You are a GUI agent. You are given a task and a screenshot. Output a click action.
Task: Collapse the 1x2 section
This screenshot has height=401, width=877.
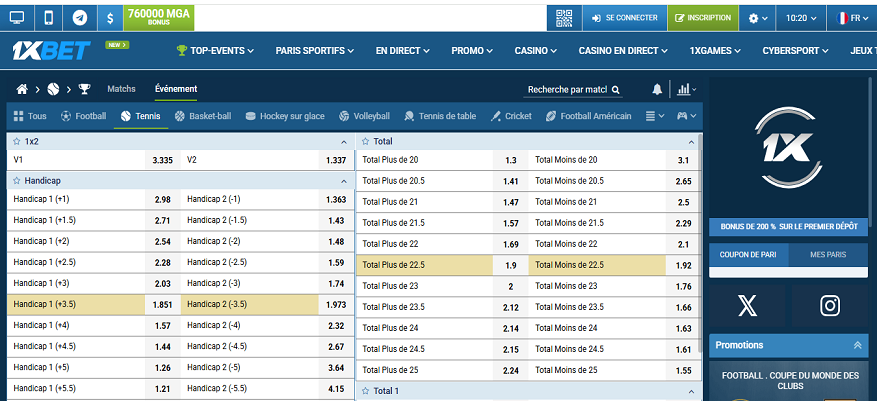[x=343, y=142]
